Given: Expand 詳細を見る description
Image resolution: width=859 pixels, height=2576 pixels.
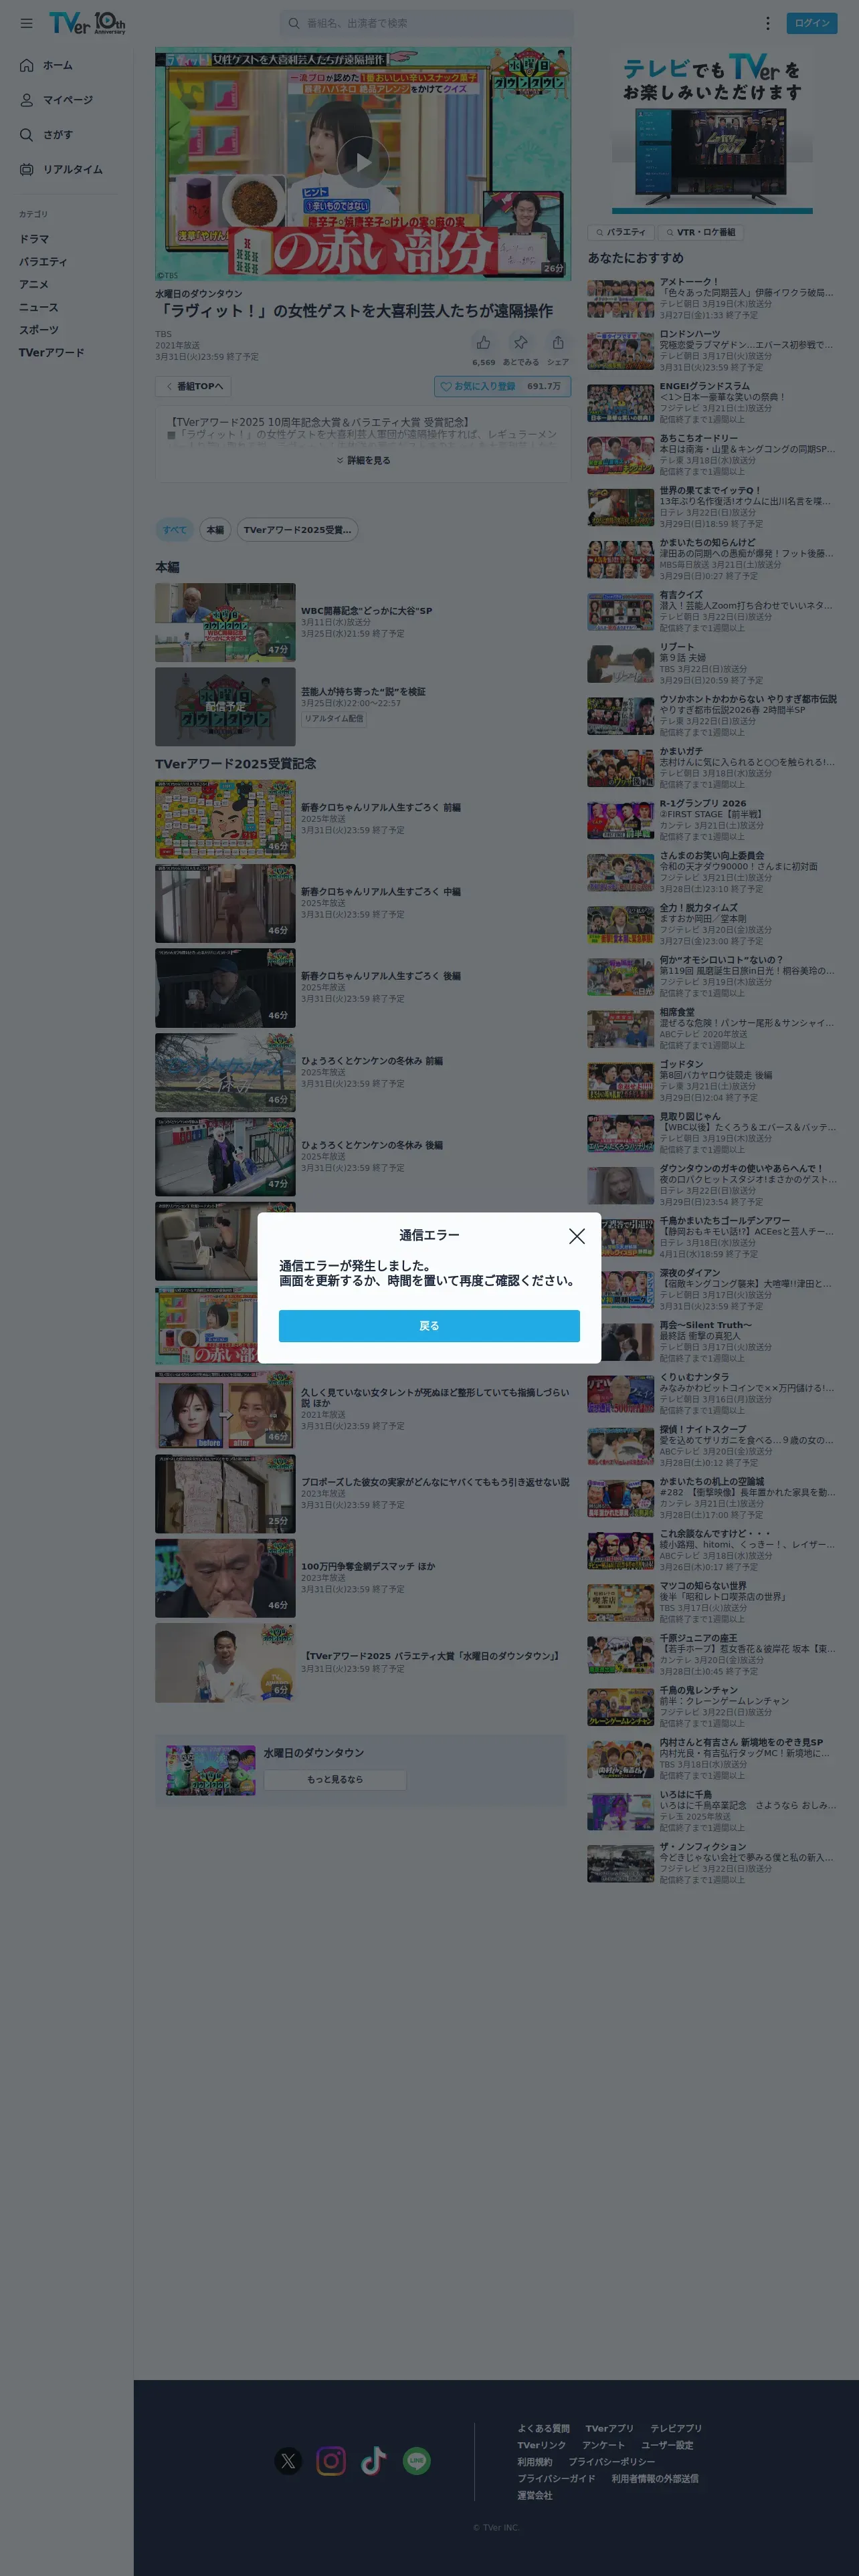Looking at the screenshot, I should (363, 461).
